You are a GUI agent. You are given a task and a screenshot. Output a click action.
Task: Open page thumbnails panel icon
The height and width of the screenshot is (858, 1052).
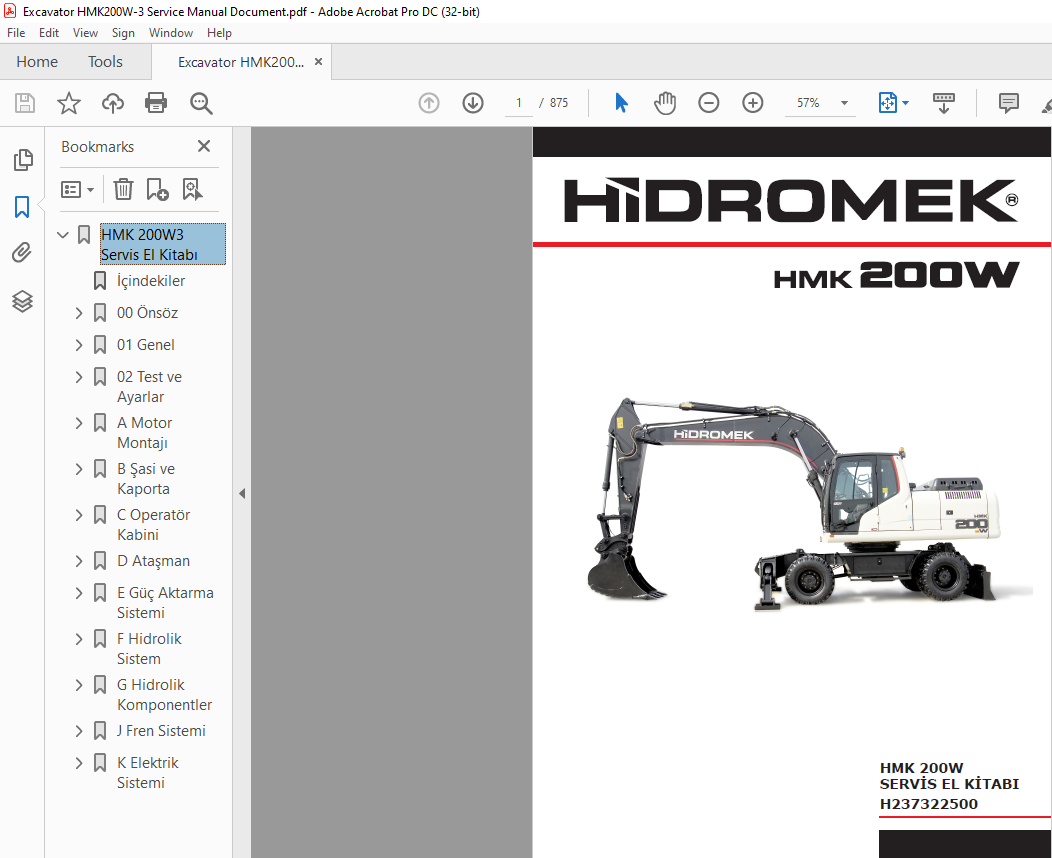point(23,160)
